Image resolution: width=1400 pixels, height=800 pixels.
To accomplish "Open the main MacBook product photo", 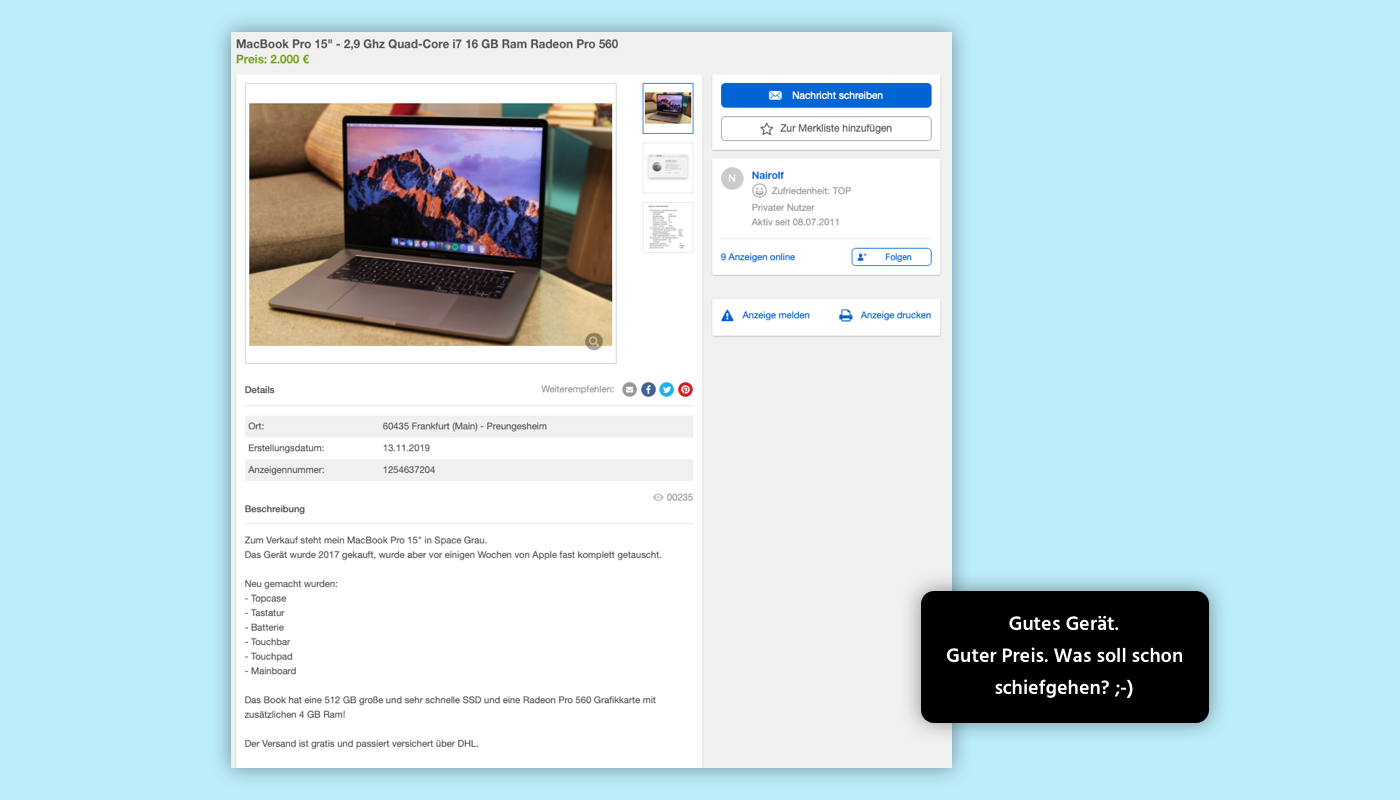I will [430, 224].
